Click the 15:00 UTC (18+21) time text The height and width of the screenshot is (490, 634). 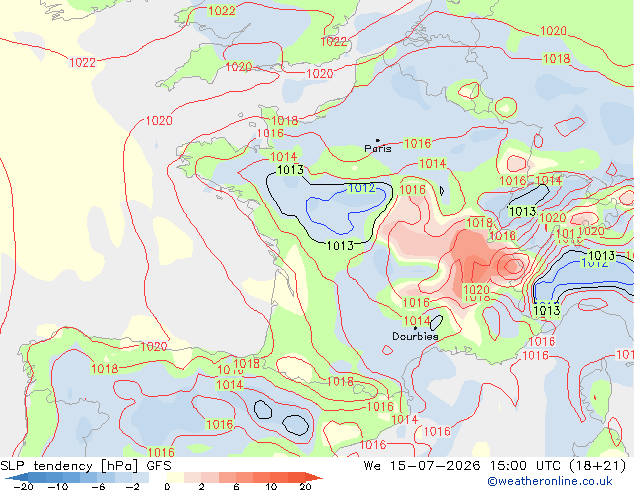coord(558,466)
